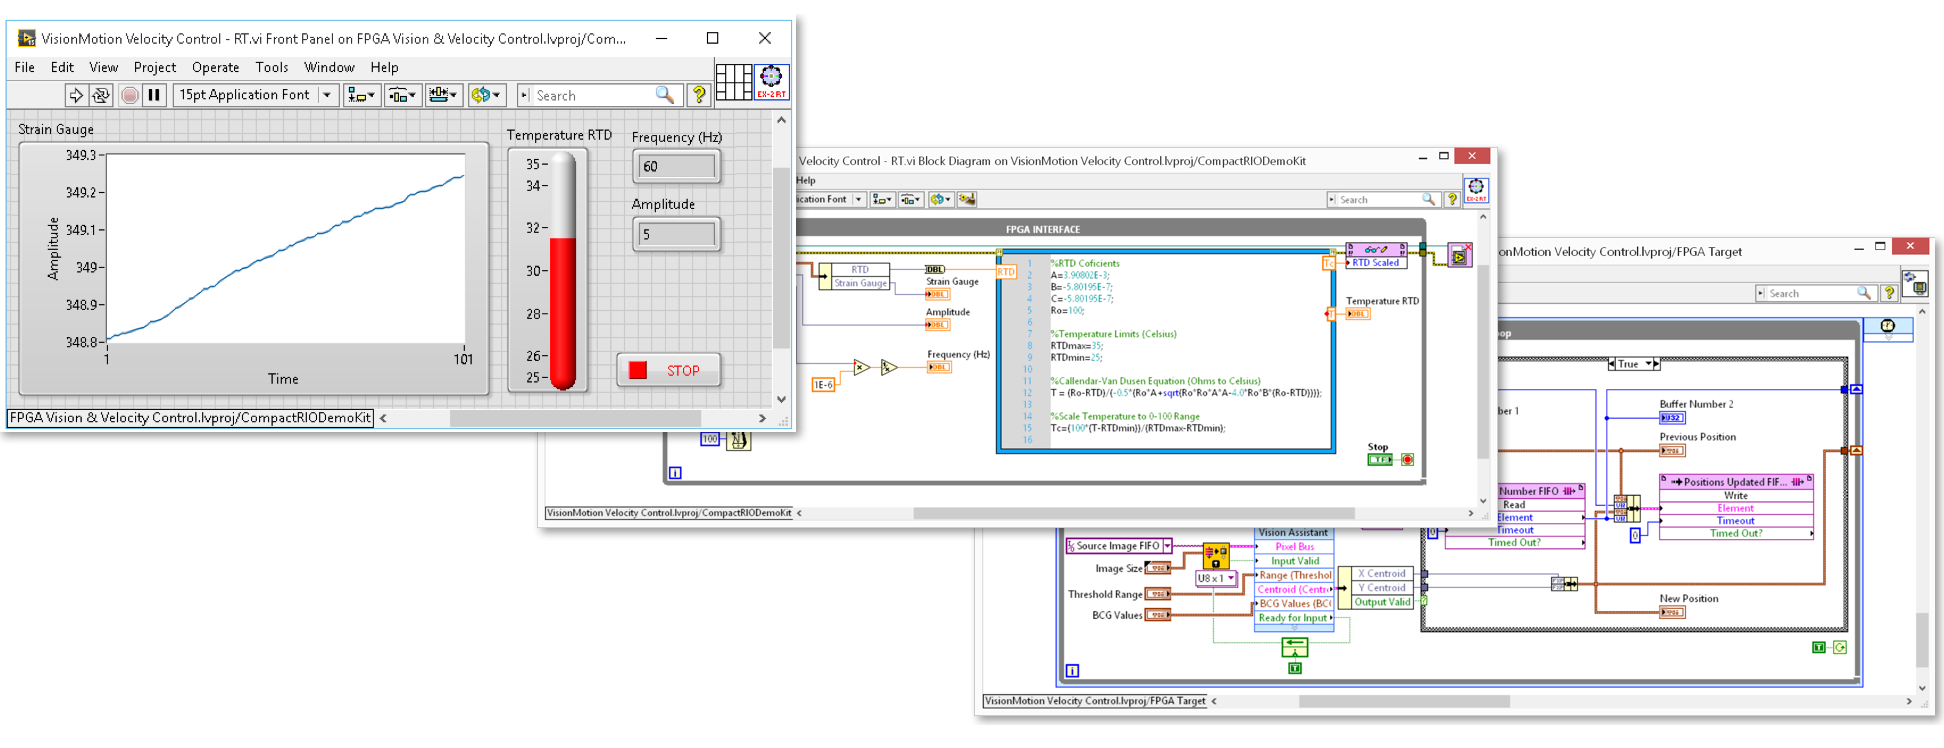Click the Buffer Number 2 U32 indicator
1944x748 pixels.
1672,418
